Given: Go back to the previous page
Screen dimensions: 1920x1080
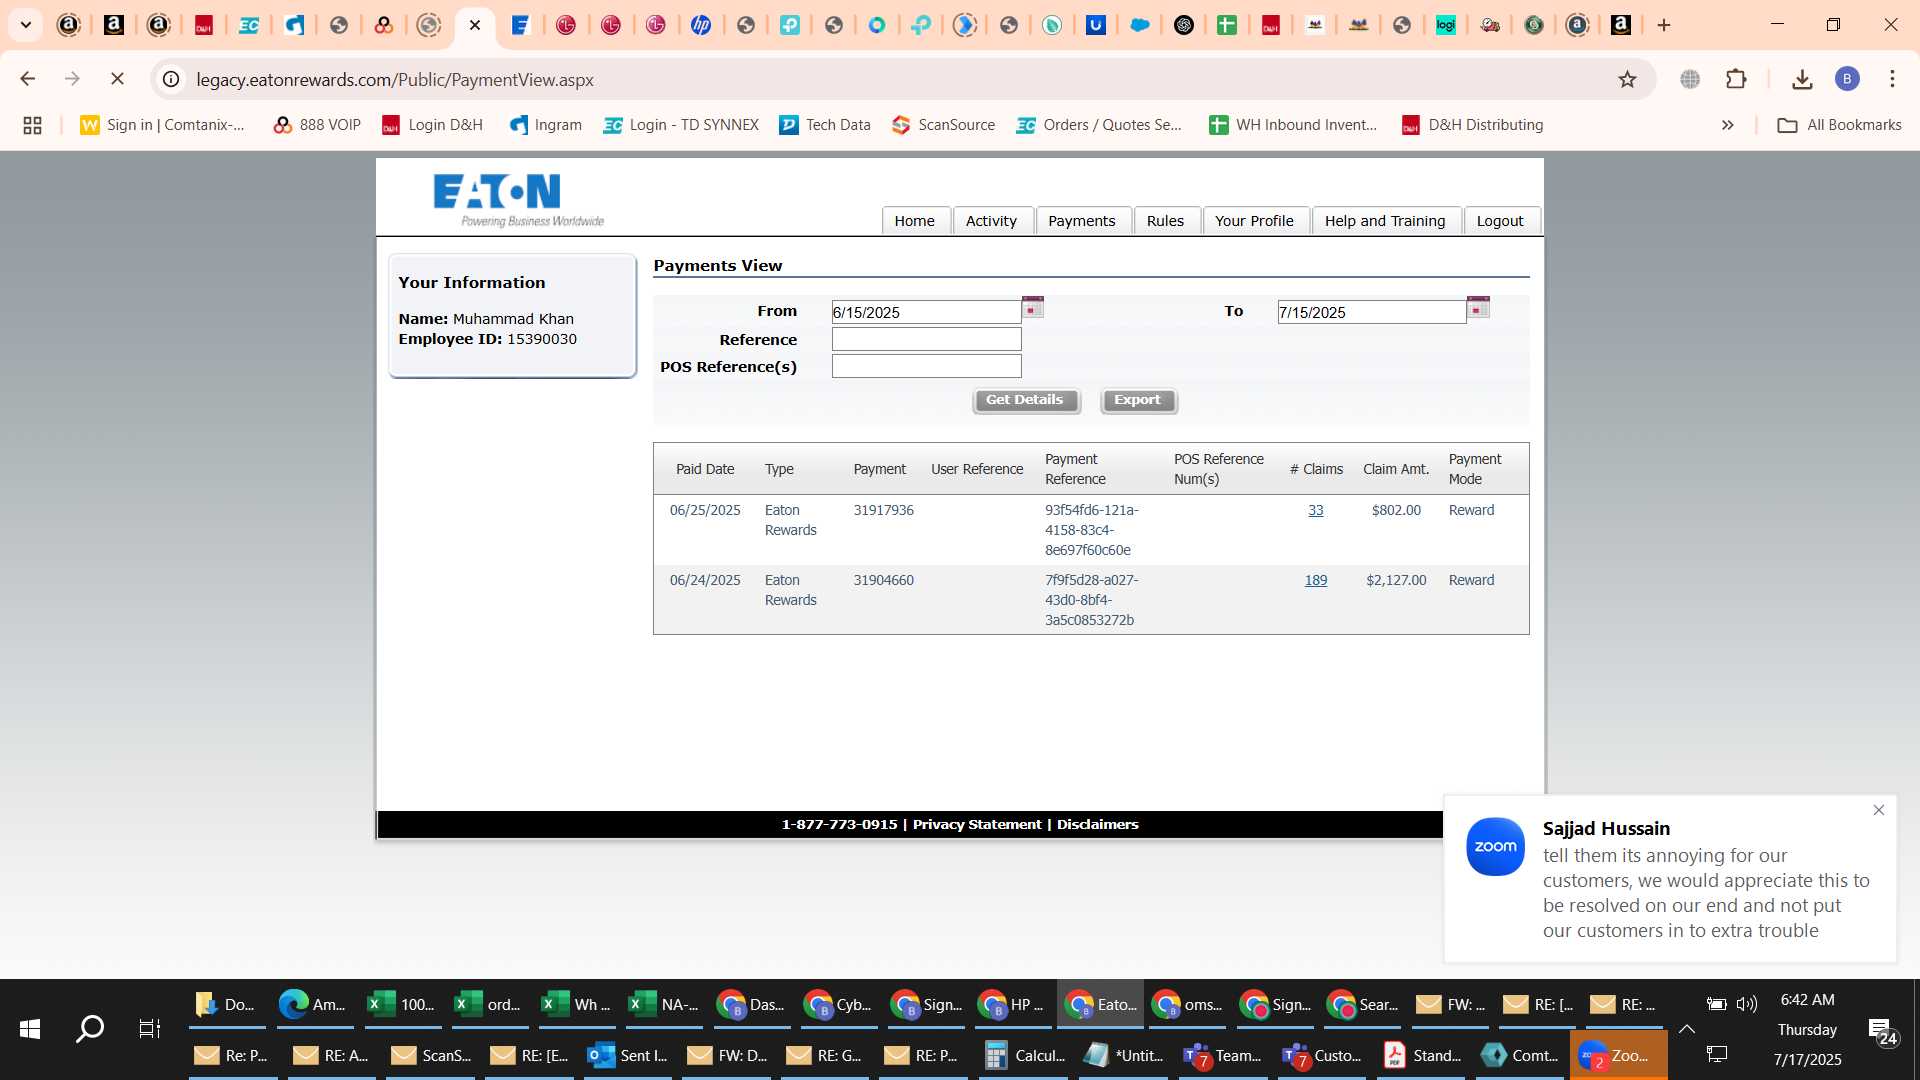Looking at the screenshot, I should click(28, 79).
